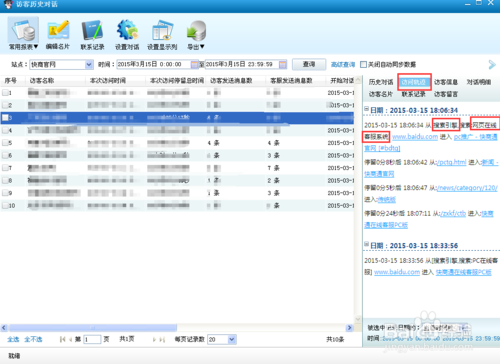Click the horizontal scrollbar thumb below the table
500x364 pixels.
click(93, 328)
